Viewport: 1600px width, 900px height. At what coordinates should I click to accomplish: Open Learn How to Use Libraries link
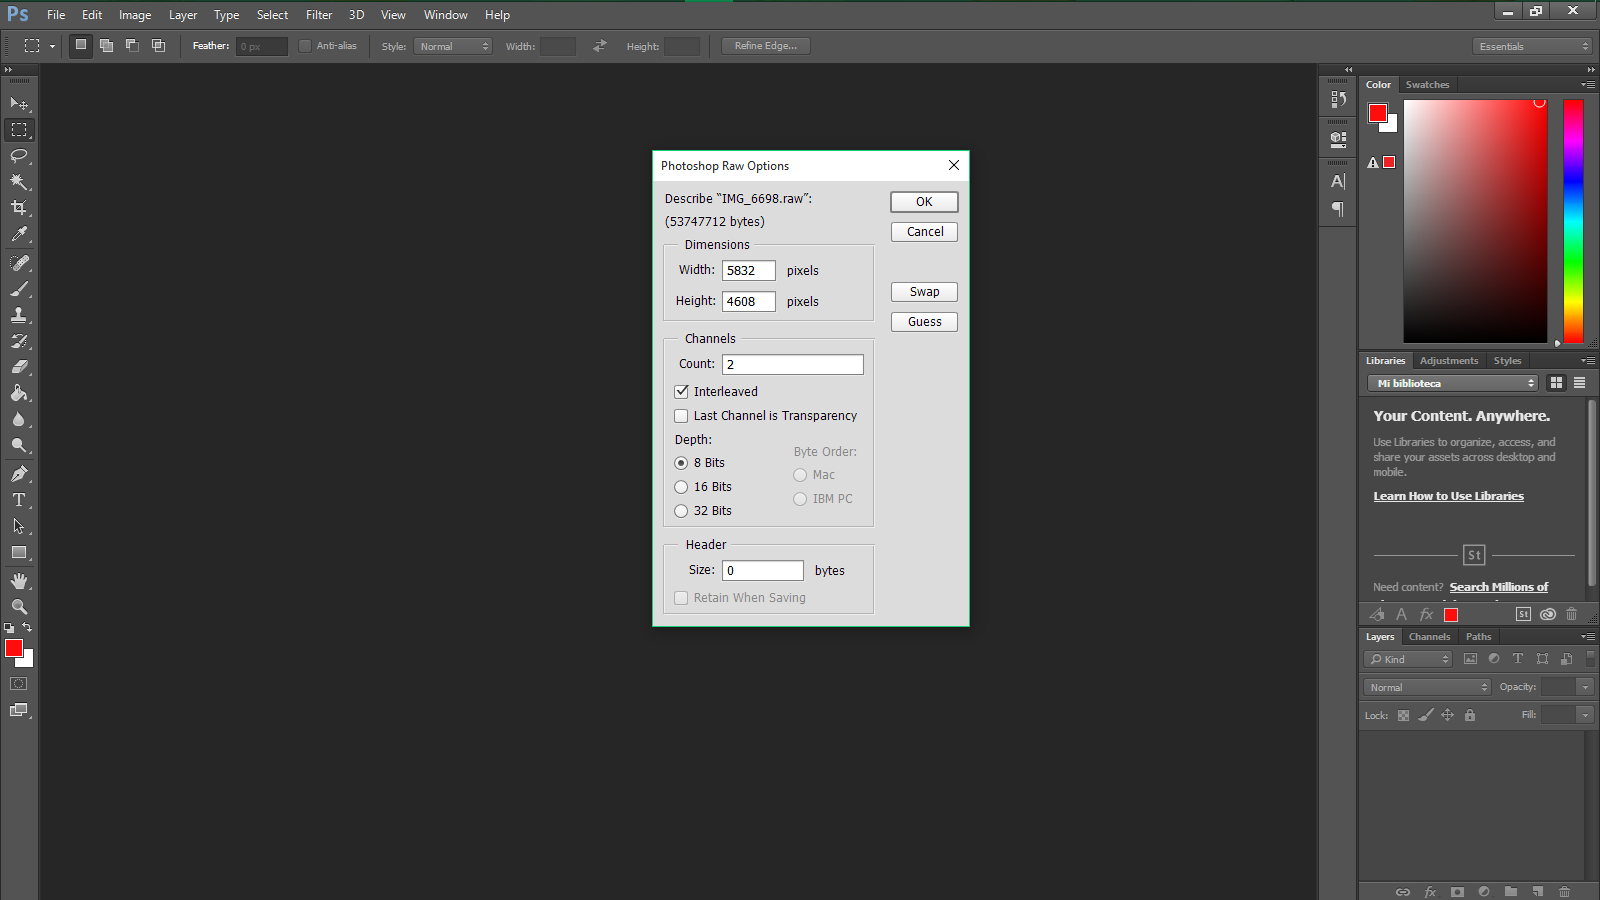(x=1448, y=496)
